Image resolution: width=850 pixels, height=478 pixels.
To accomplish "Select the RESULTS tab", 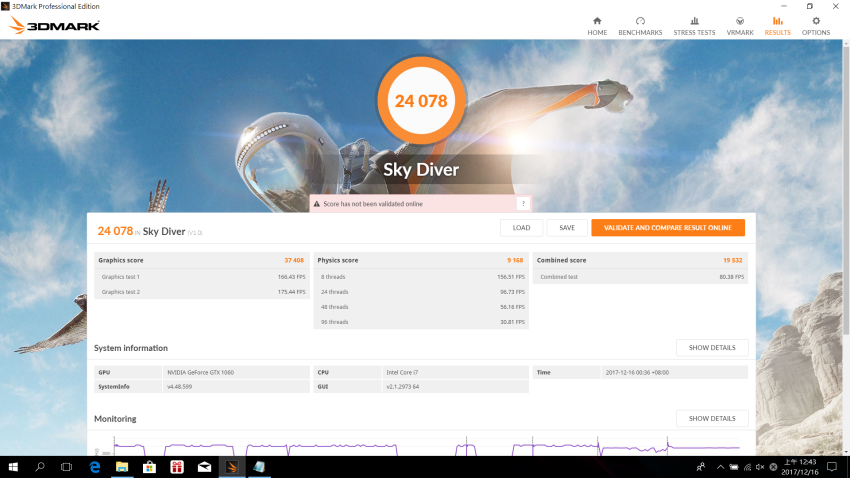I will [777, 26].
